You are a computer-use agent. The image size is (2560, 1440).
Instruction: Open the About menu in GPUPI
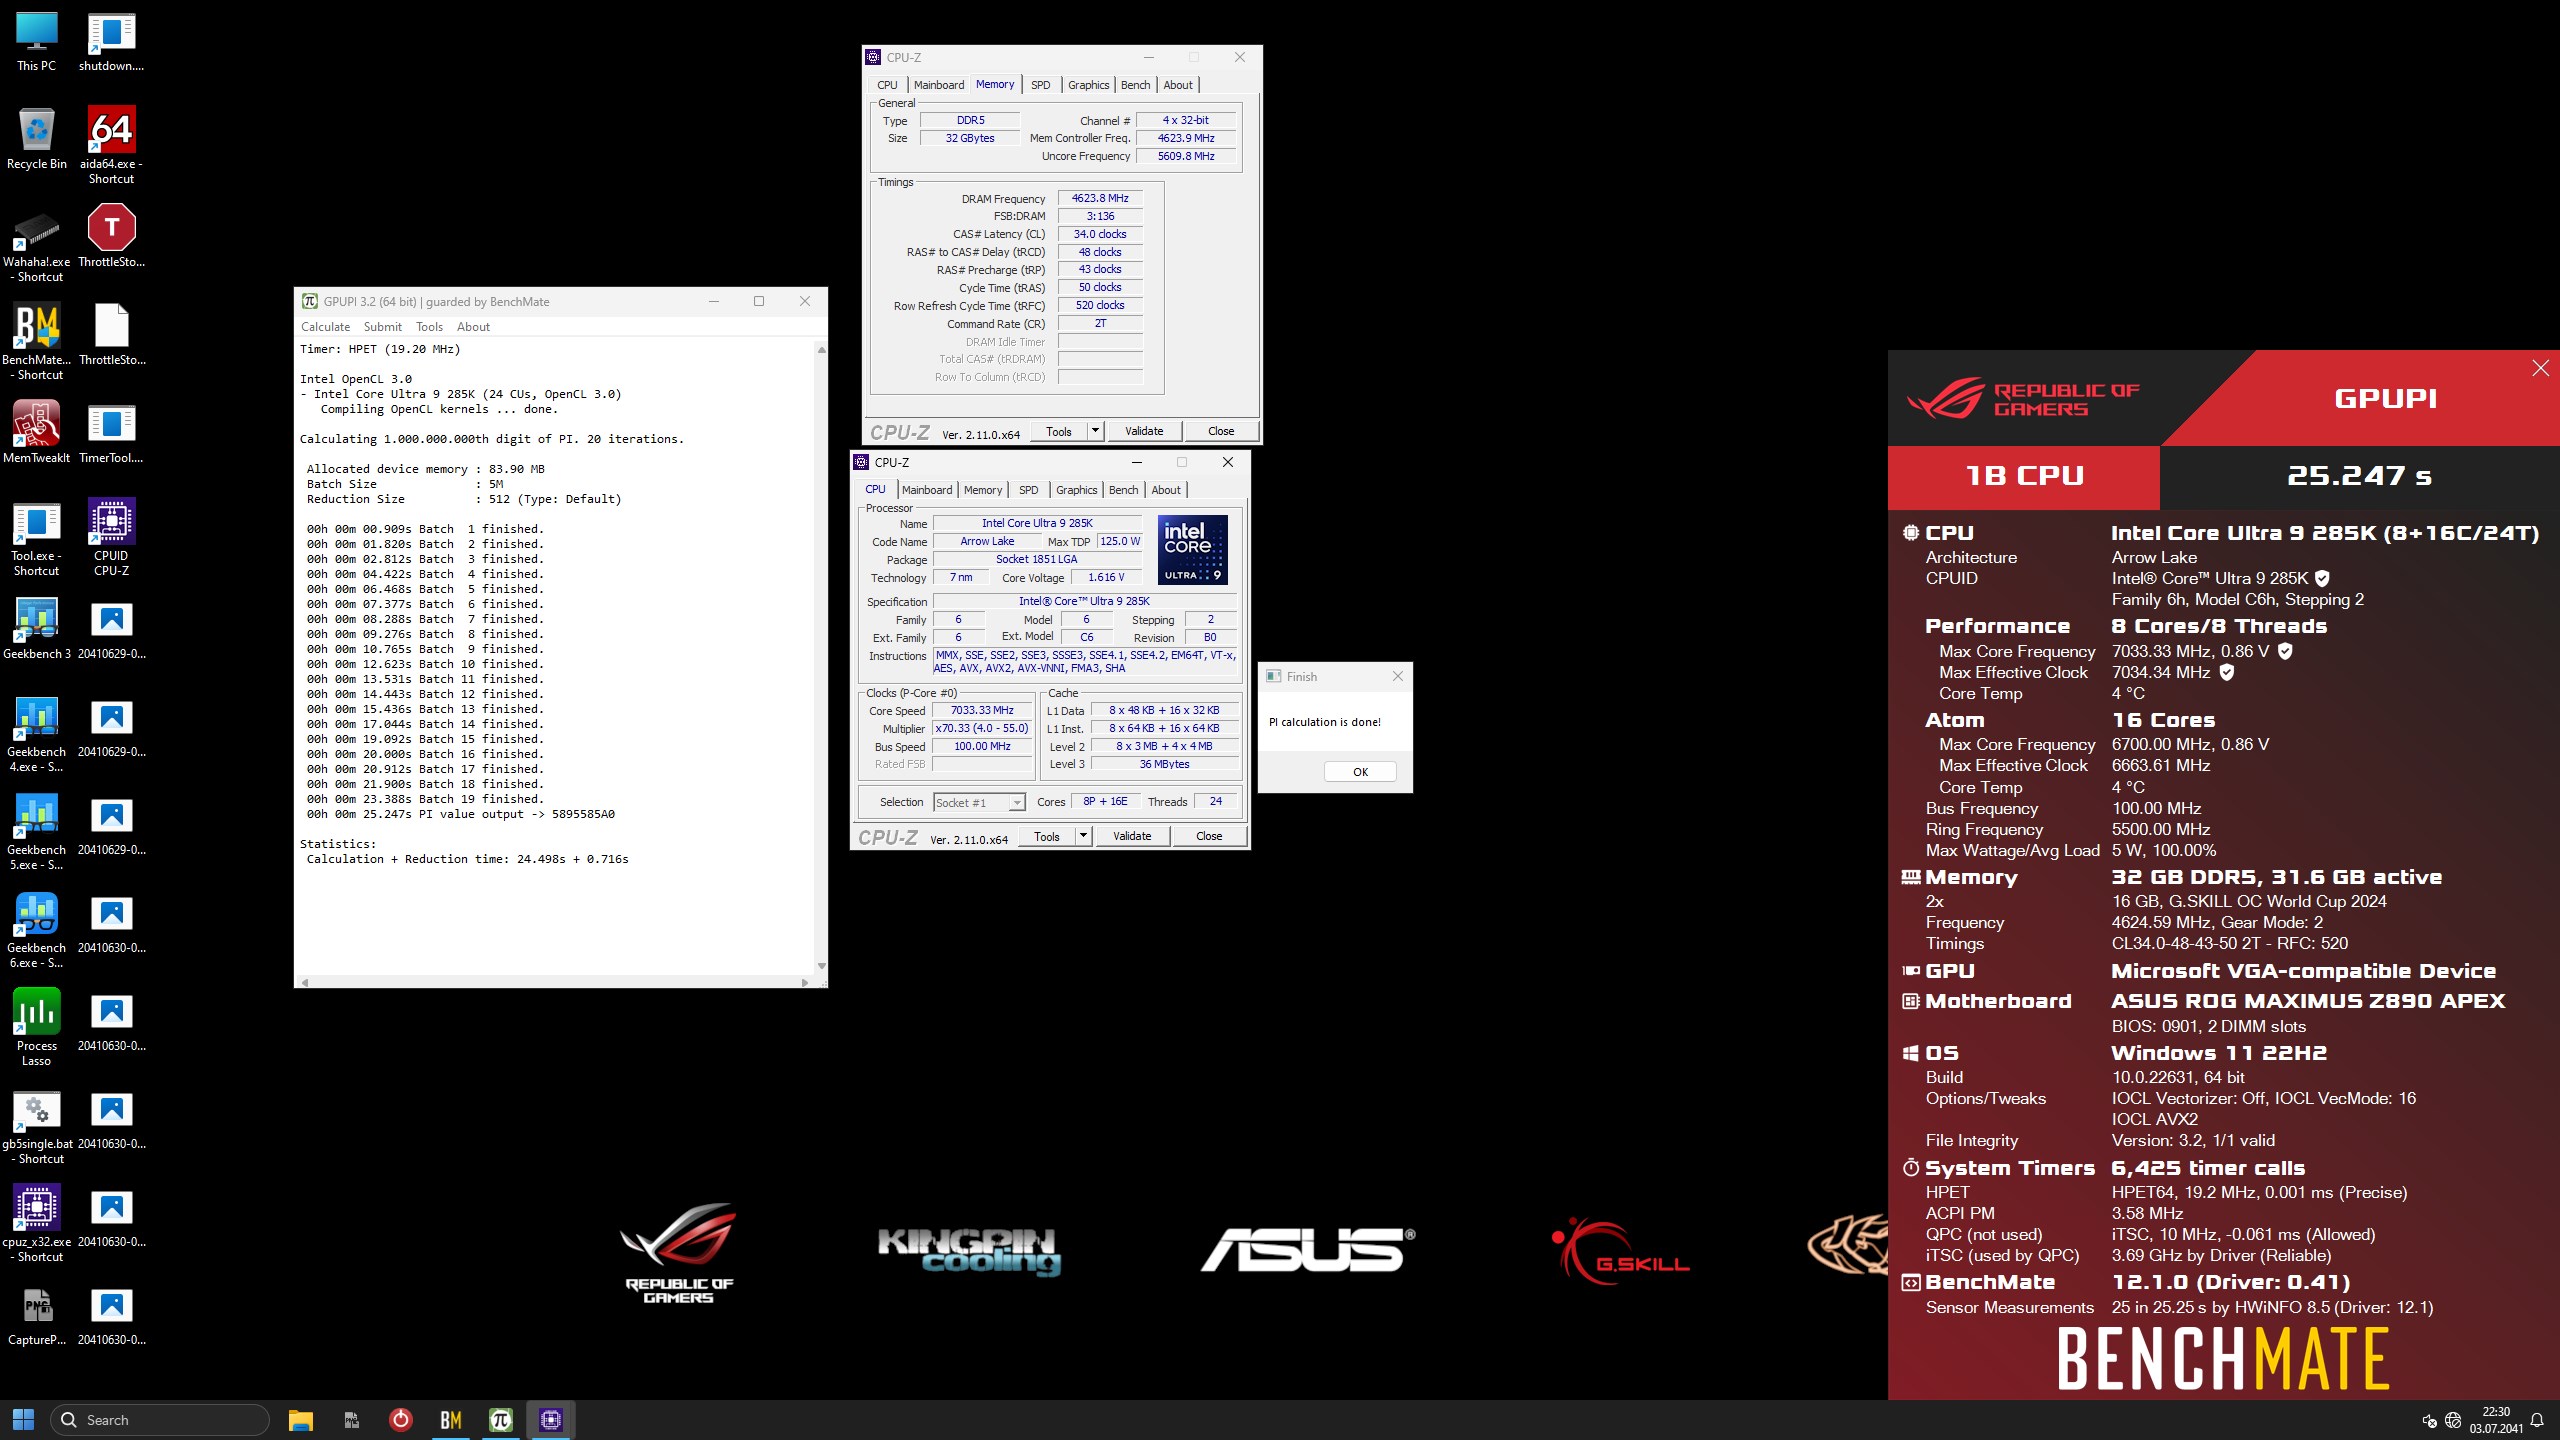coord(473,327)
